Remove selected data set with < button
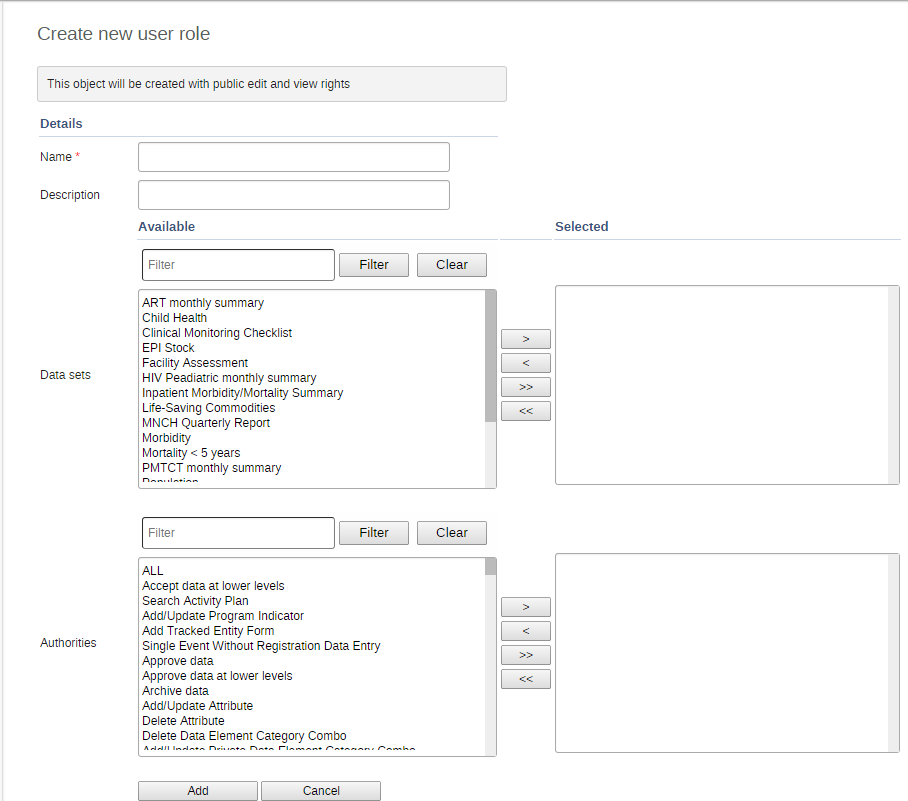Screen dimensions: 908x801 point(525,363)
